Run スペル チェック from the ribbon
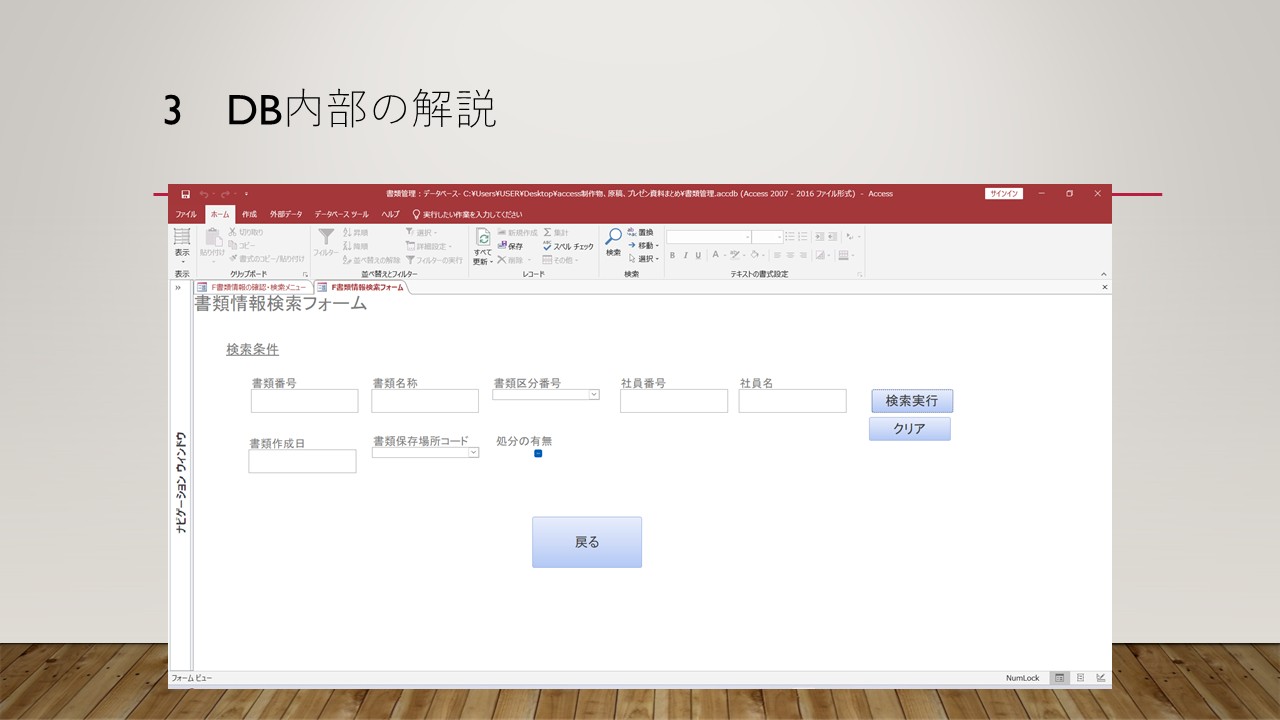Image resolution: width=1280 pixels, height=720 pixels. point(568,246)
